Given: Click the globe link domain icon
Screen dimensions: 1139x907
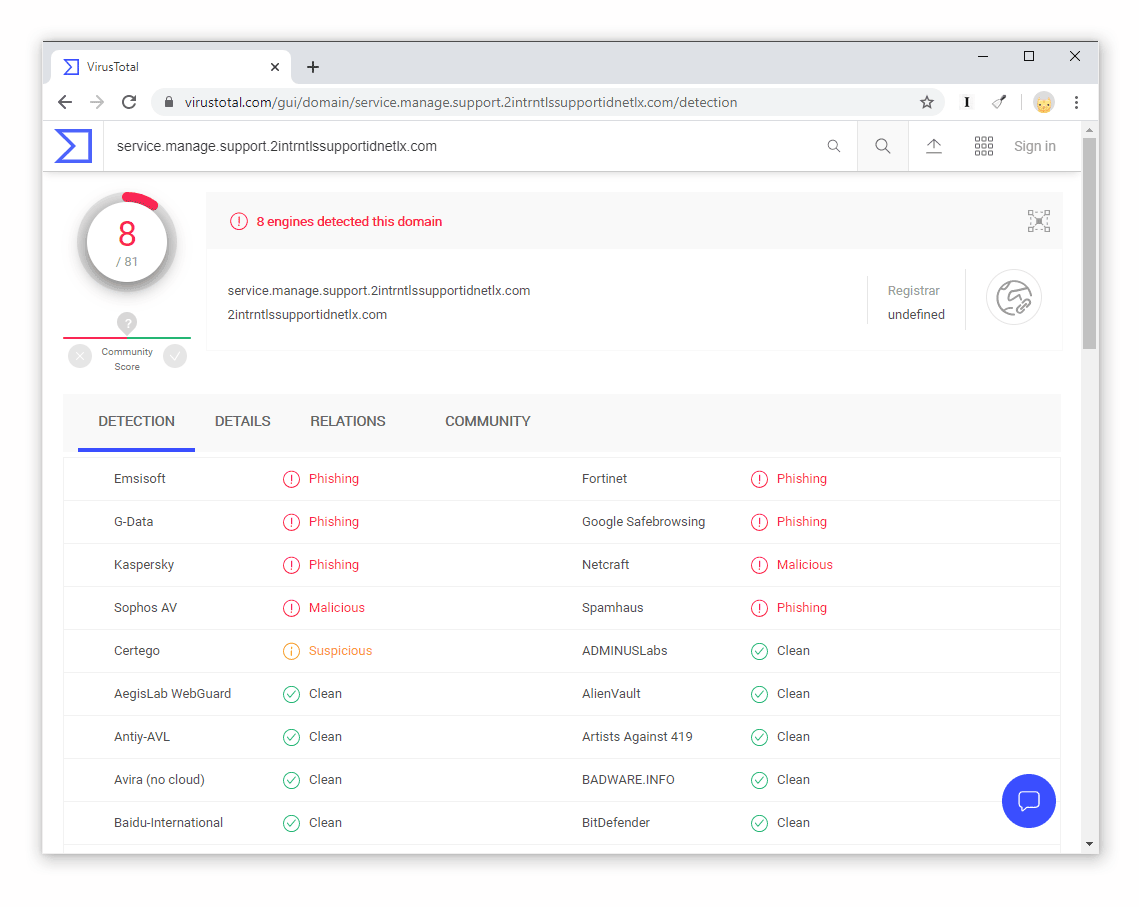Looking at the screenshot, I should [1014, 298].
